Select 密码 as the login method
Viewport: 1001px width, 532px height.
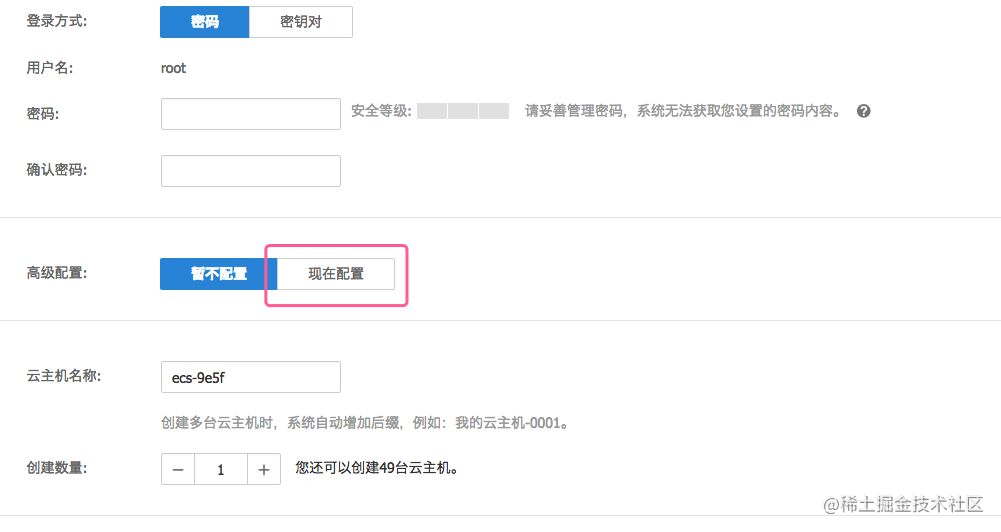[x=204, y=22]
